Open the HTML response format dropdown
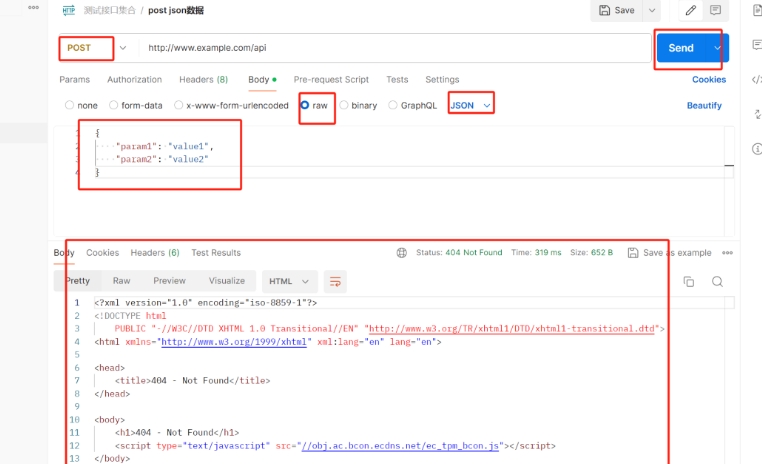Image resolution: width=762 pixels, height=464 pixels. 290,281
